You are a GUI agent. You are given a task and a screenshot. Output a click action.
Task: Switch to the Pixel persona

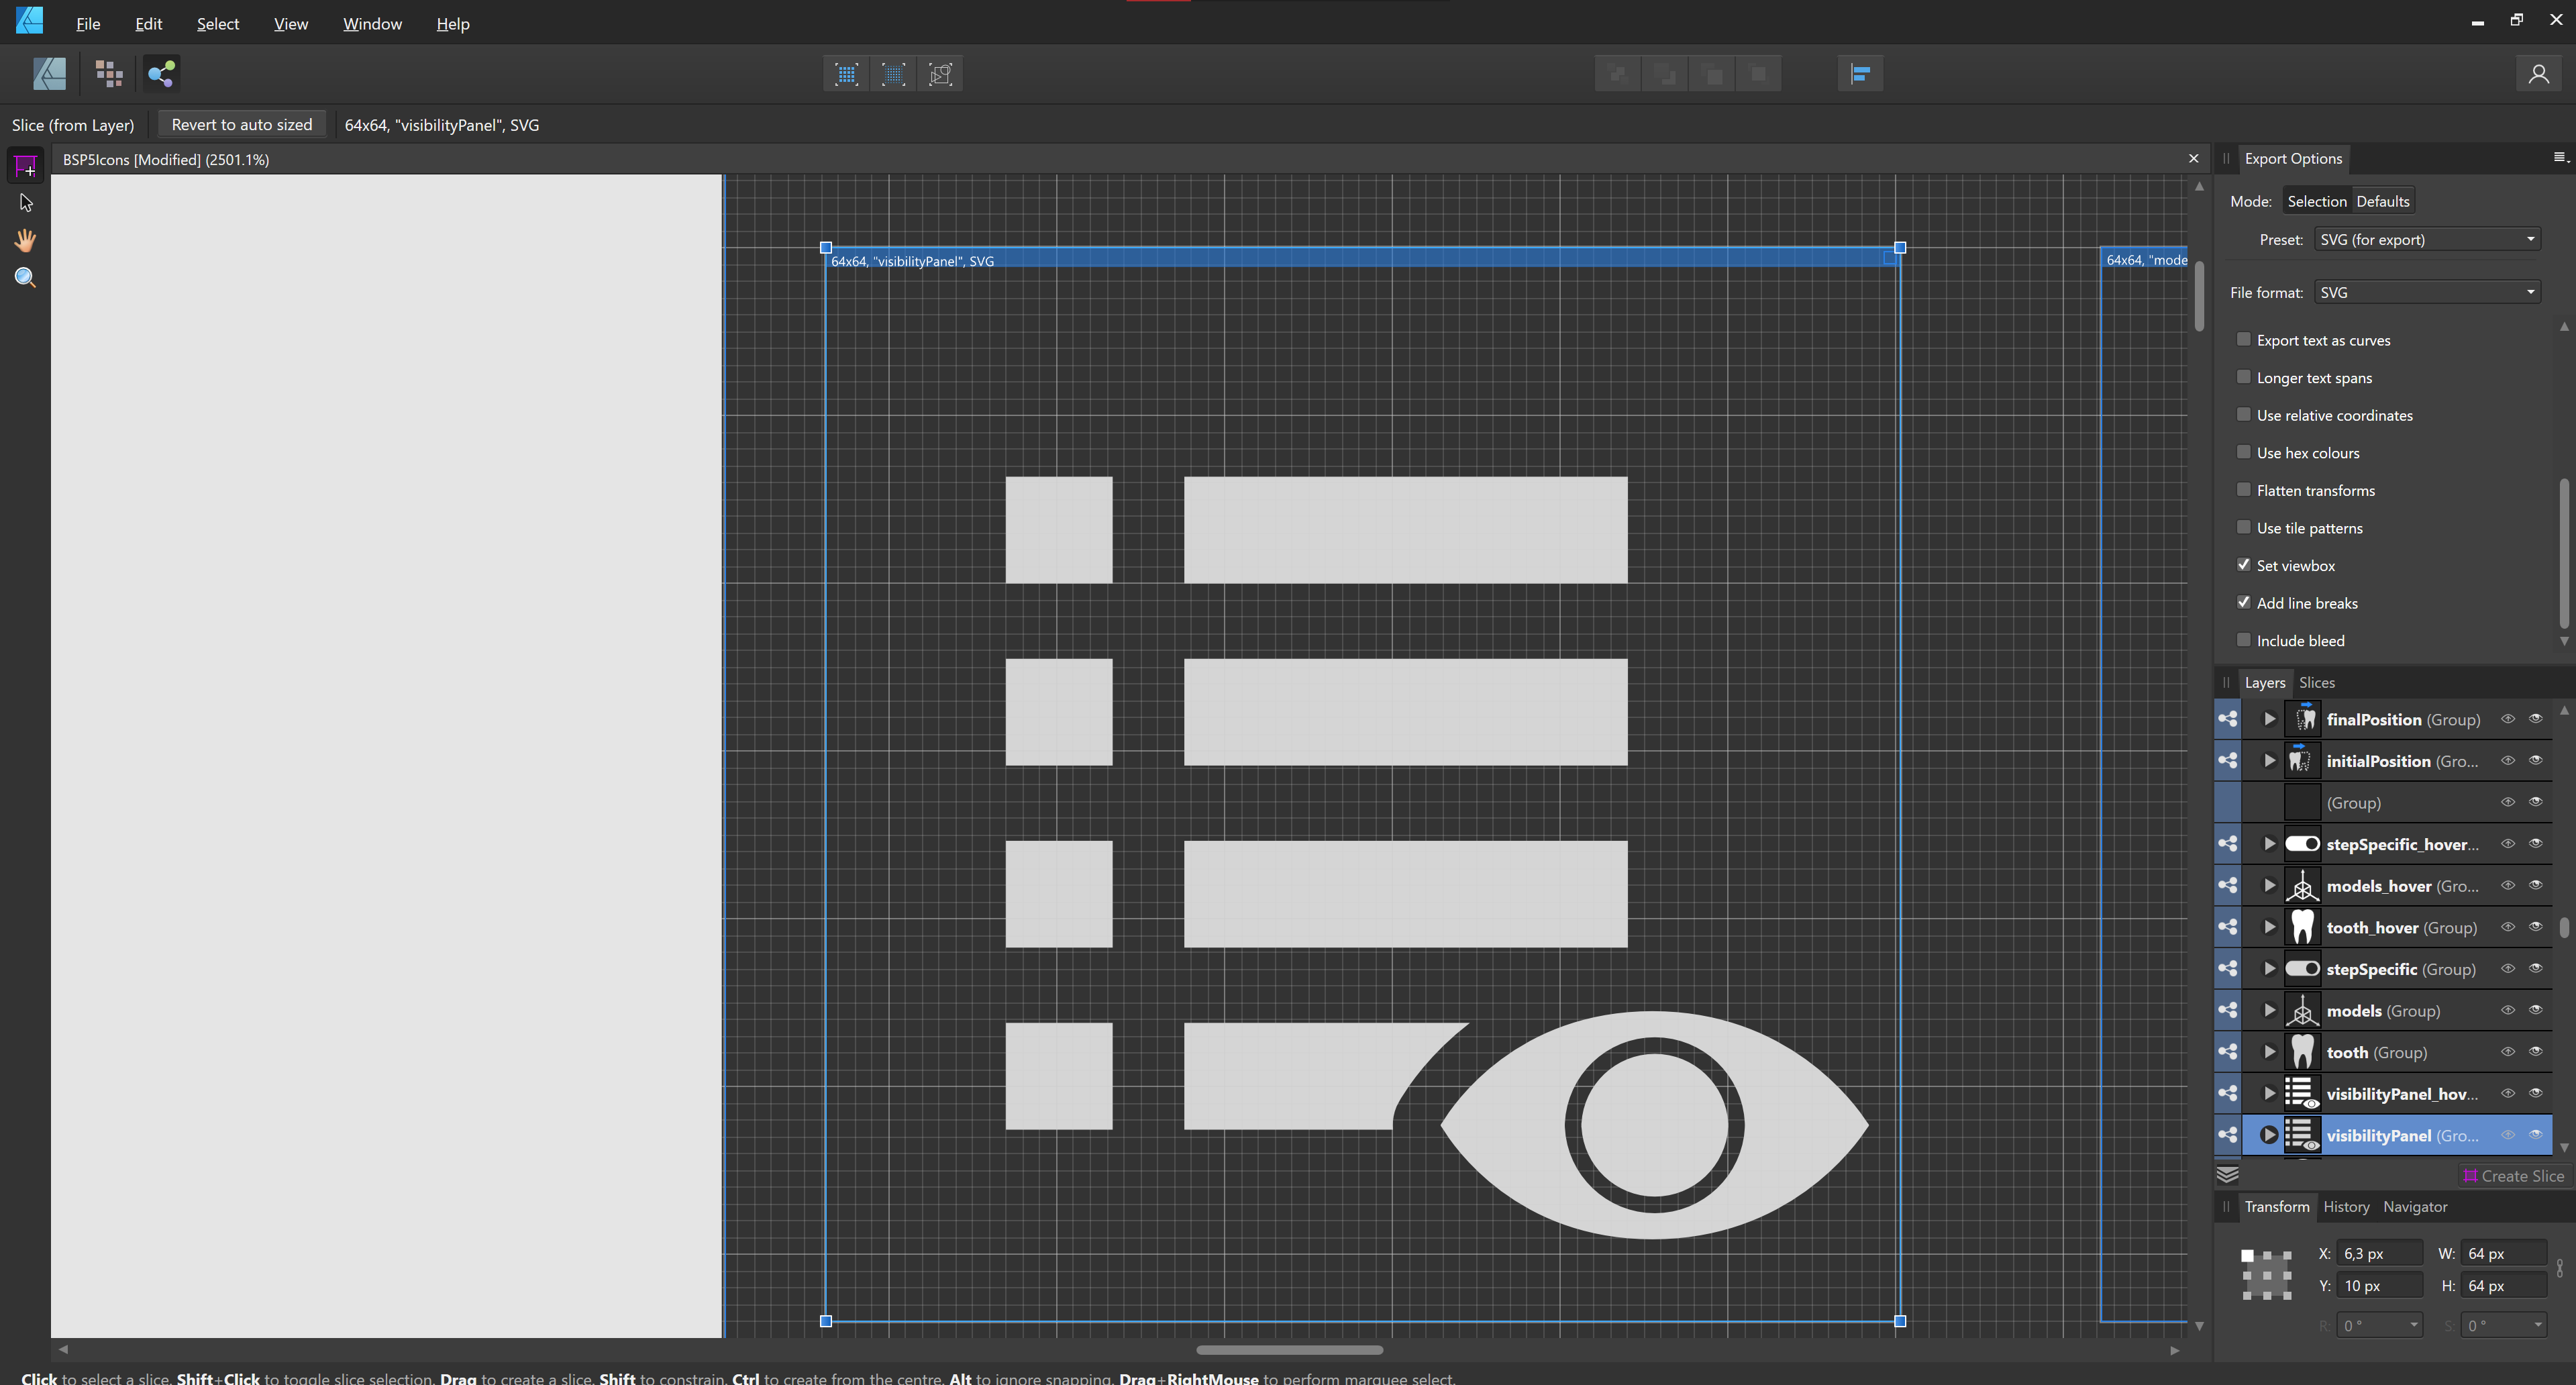click(108, 73)
